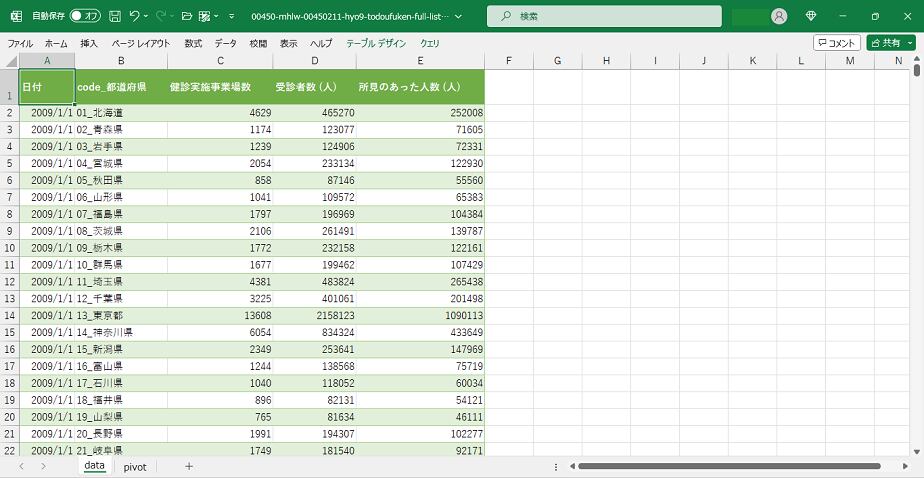The image size is (924, 478).
Task: Expand the Undo history dropdown arrow
Action: pyautogui.click(x=148, y=16)
